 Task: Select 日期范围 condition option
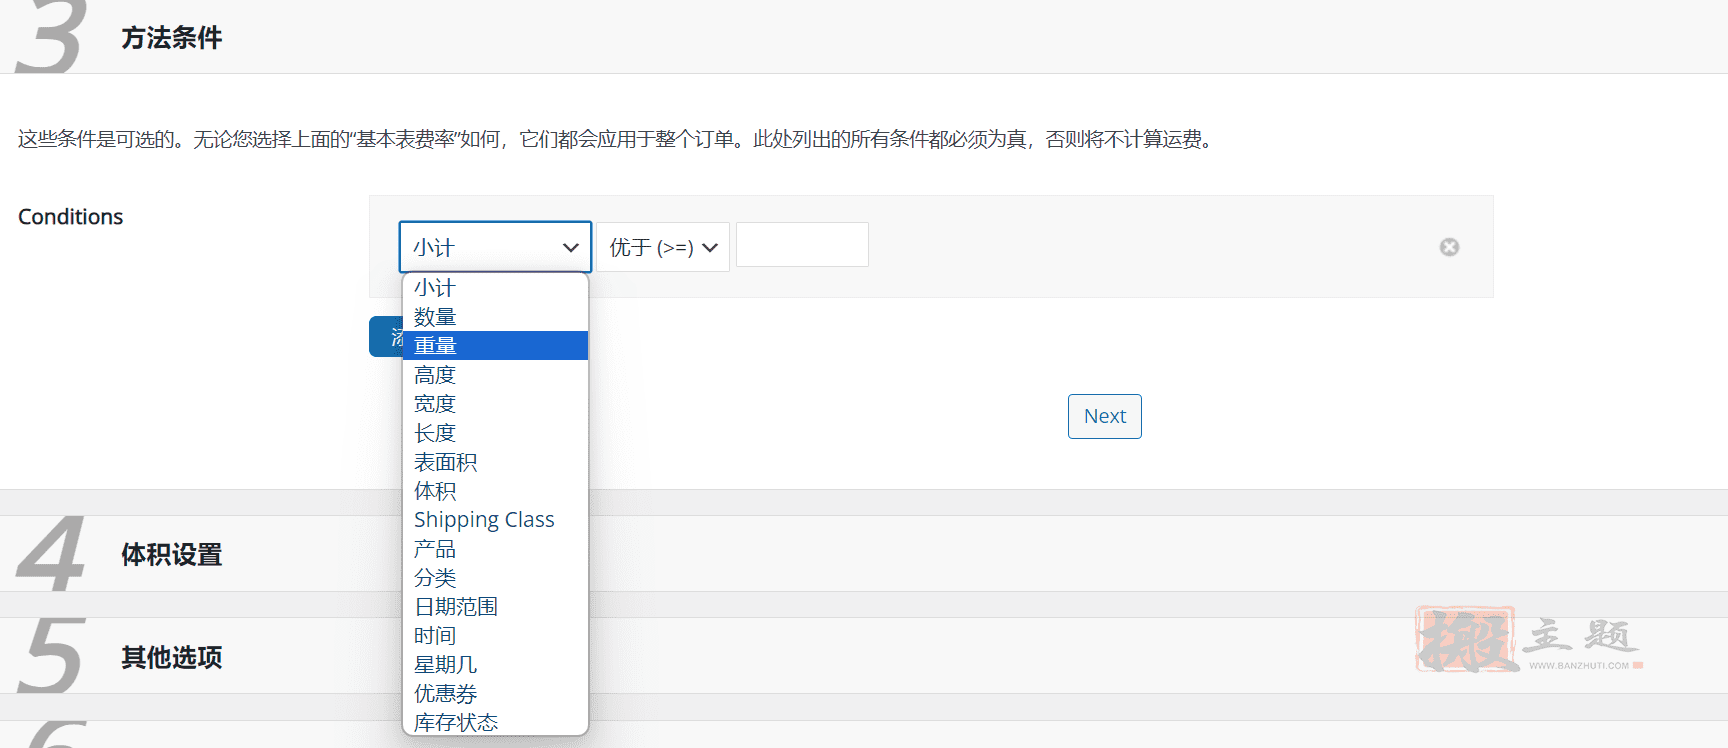[x=495, y=607]
